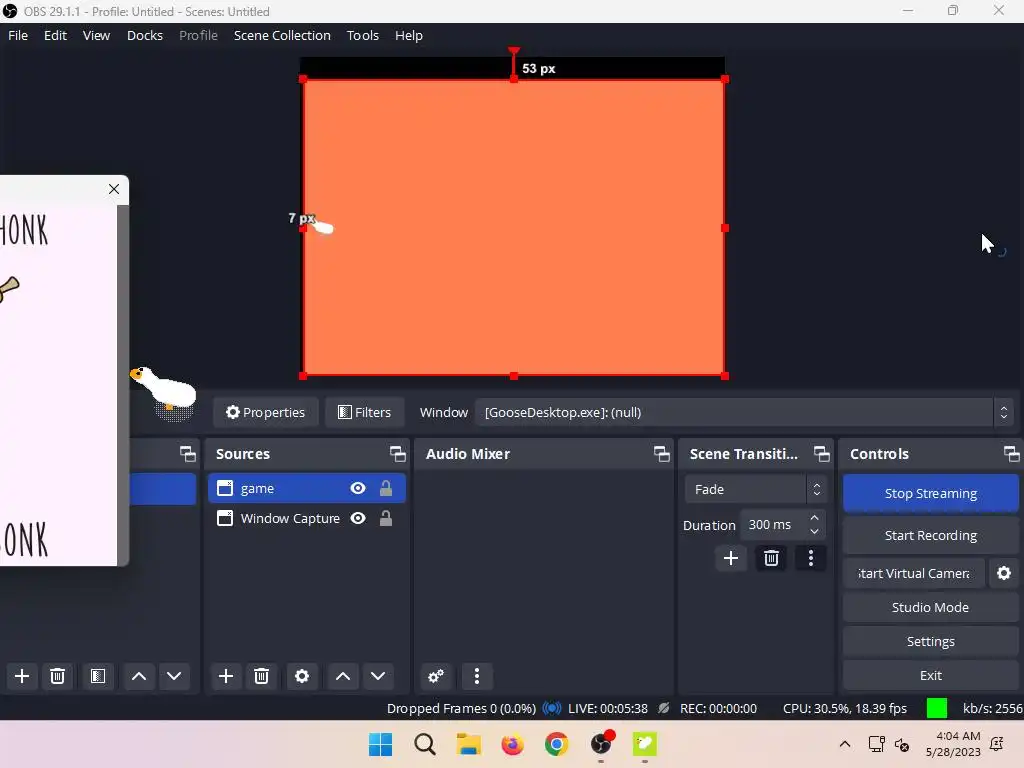Click the CPU usage status text
Screen dimensions: 1024x768
click(844, 709)
